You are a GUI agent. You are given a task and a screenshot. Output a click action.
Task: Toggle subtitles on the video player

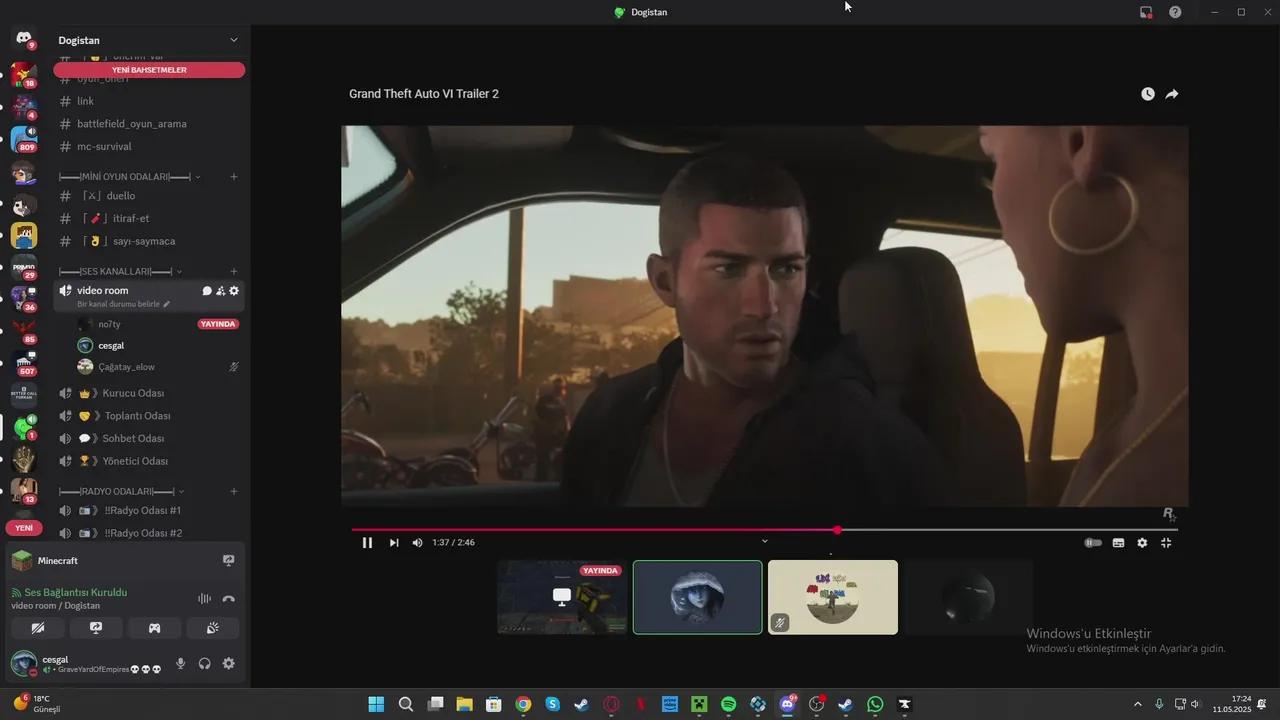click(1118, 543)
